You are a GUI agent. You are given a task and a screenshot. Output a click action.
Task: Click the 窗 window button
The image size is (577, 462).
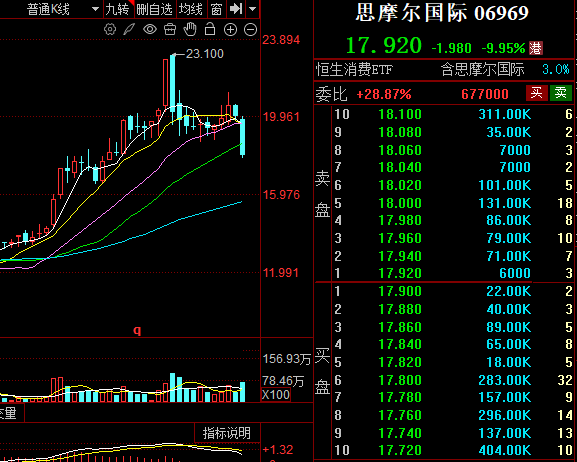[216, 9]
